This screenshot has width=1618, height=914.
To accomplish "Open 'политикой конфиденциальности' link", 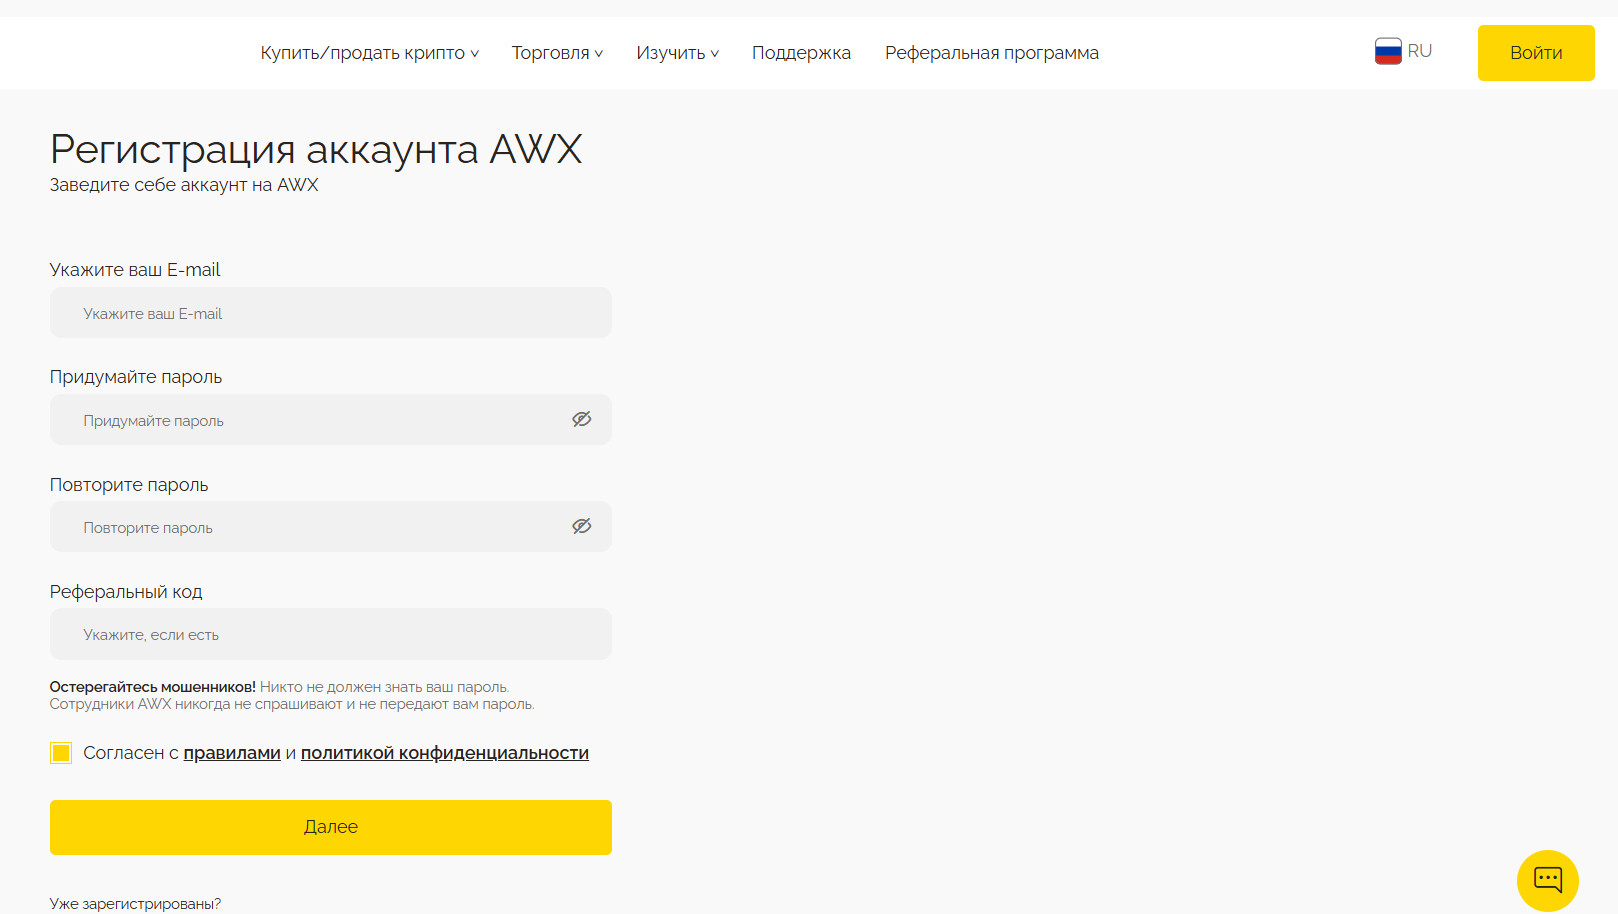I will pos(444,753).
